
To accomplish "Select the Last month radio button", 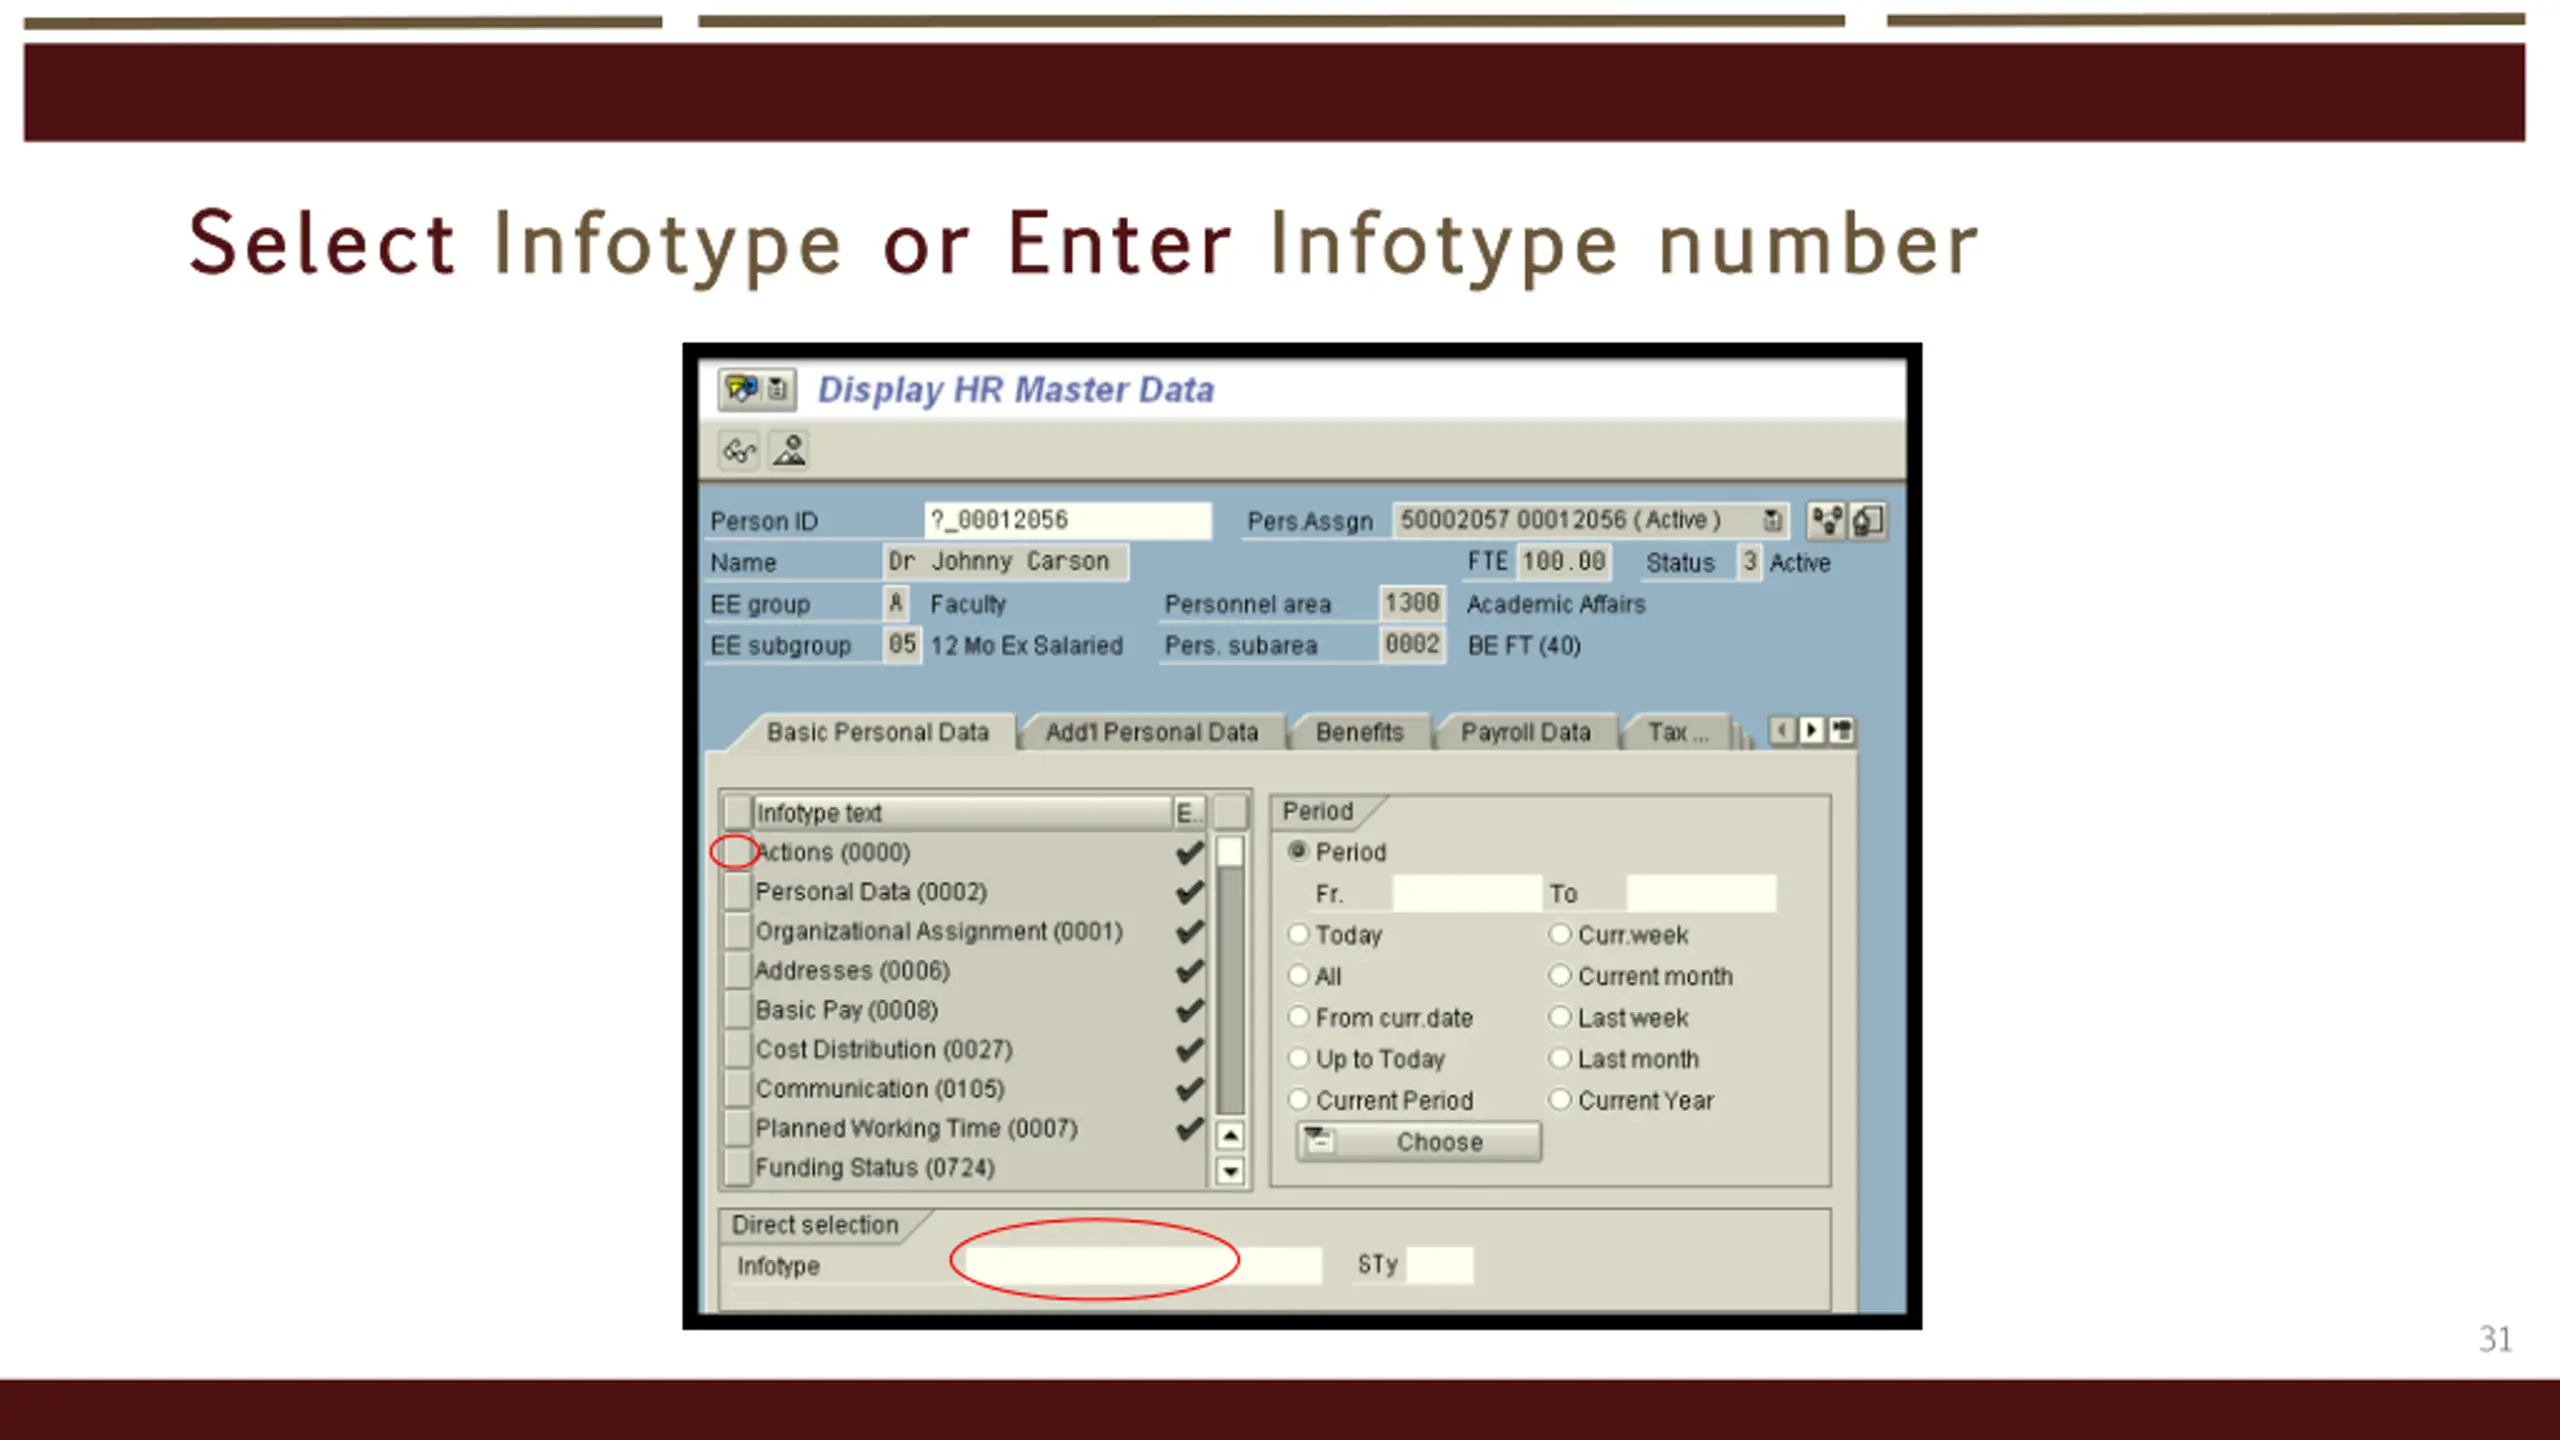I will pyautogui.click(x=1560, y=1058).
